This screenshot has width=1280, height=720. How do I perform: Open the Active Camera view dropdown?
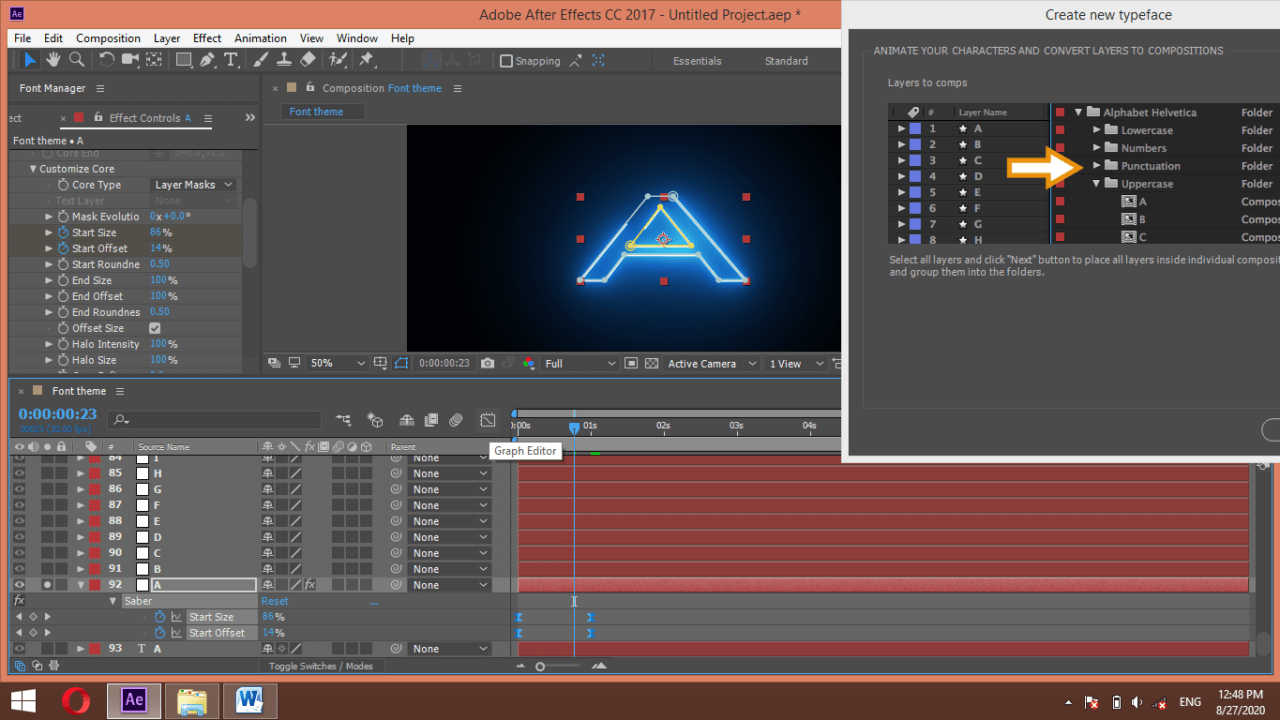[x=710, y=363]
